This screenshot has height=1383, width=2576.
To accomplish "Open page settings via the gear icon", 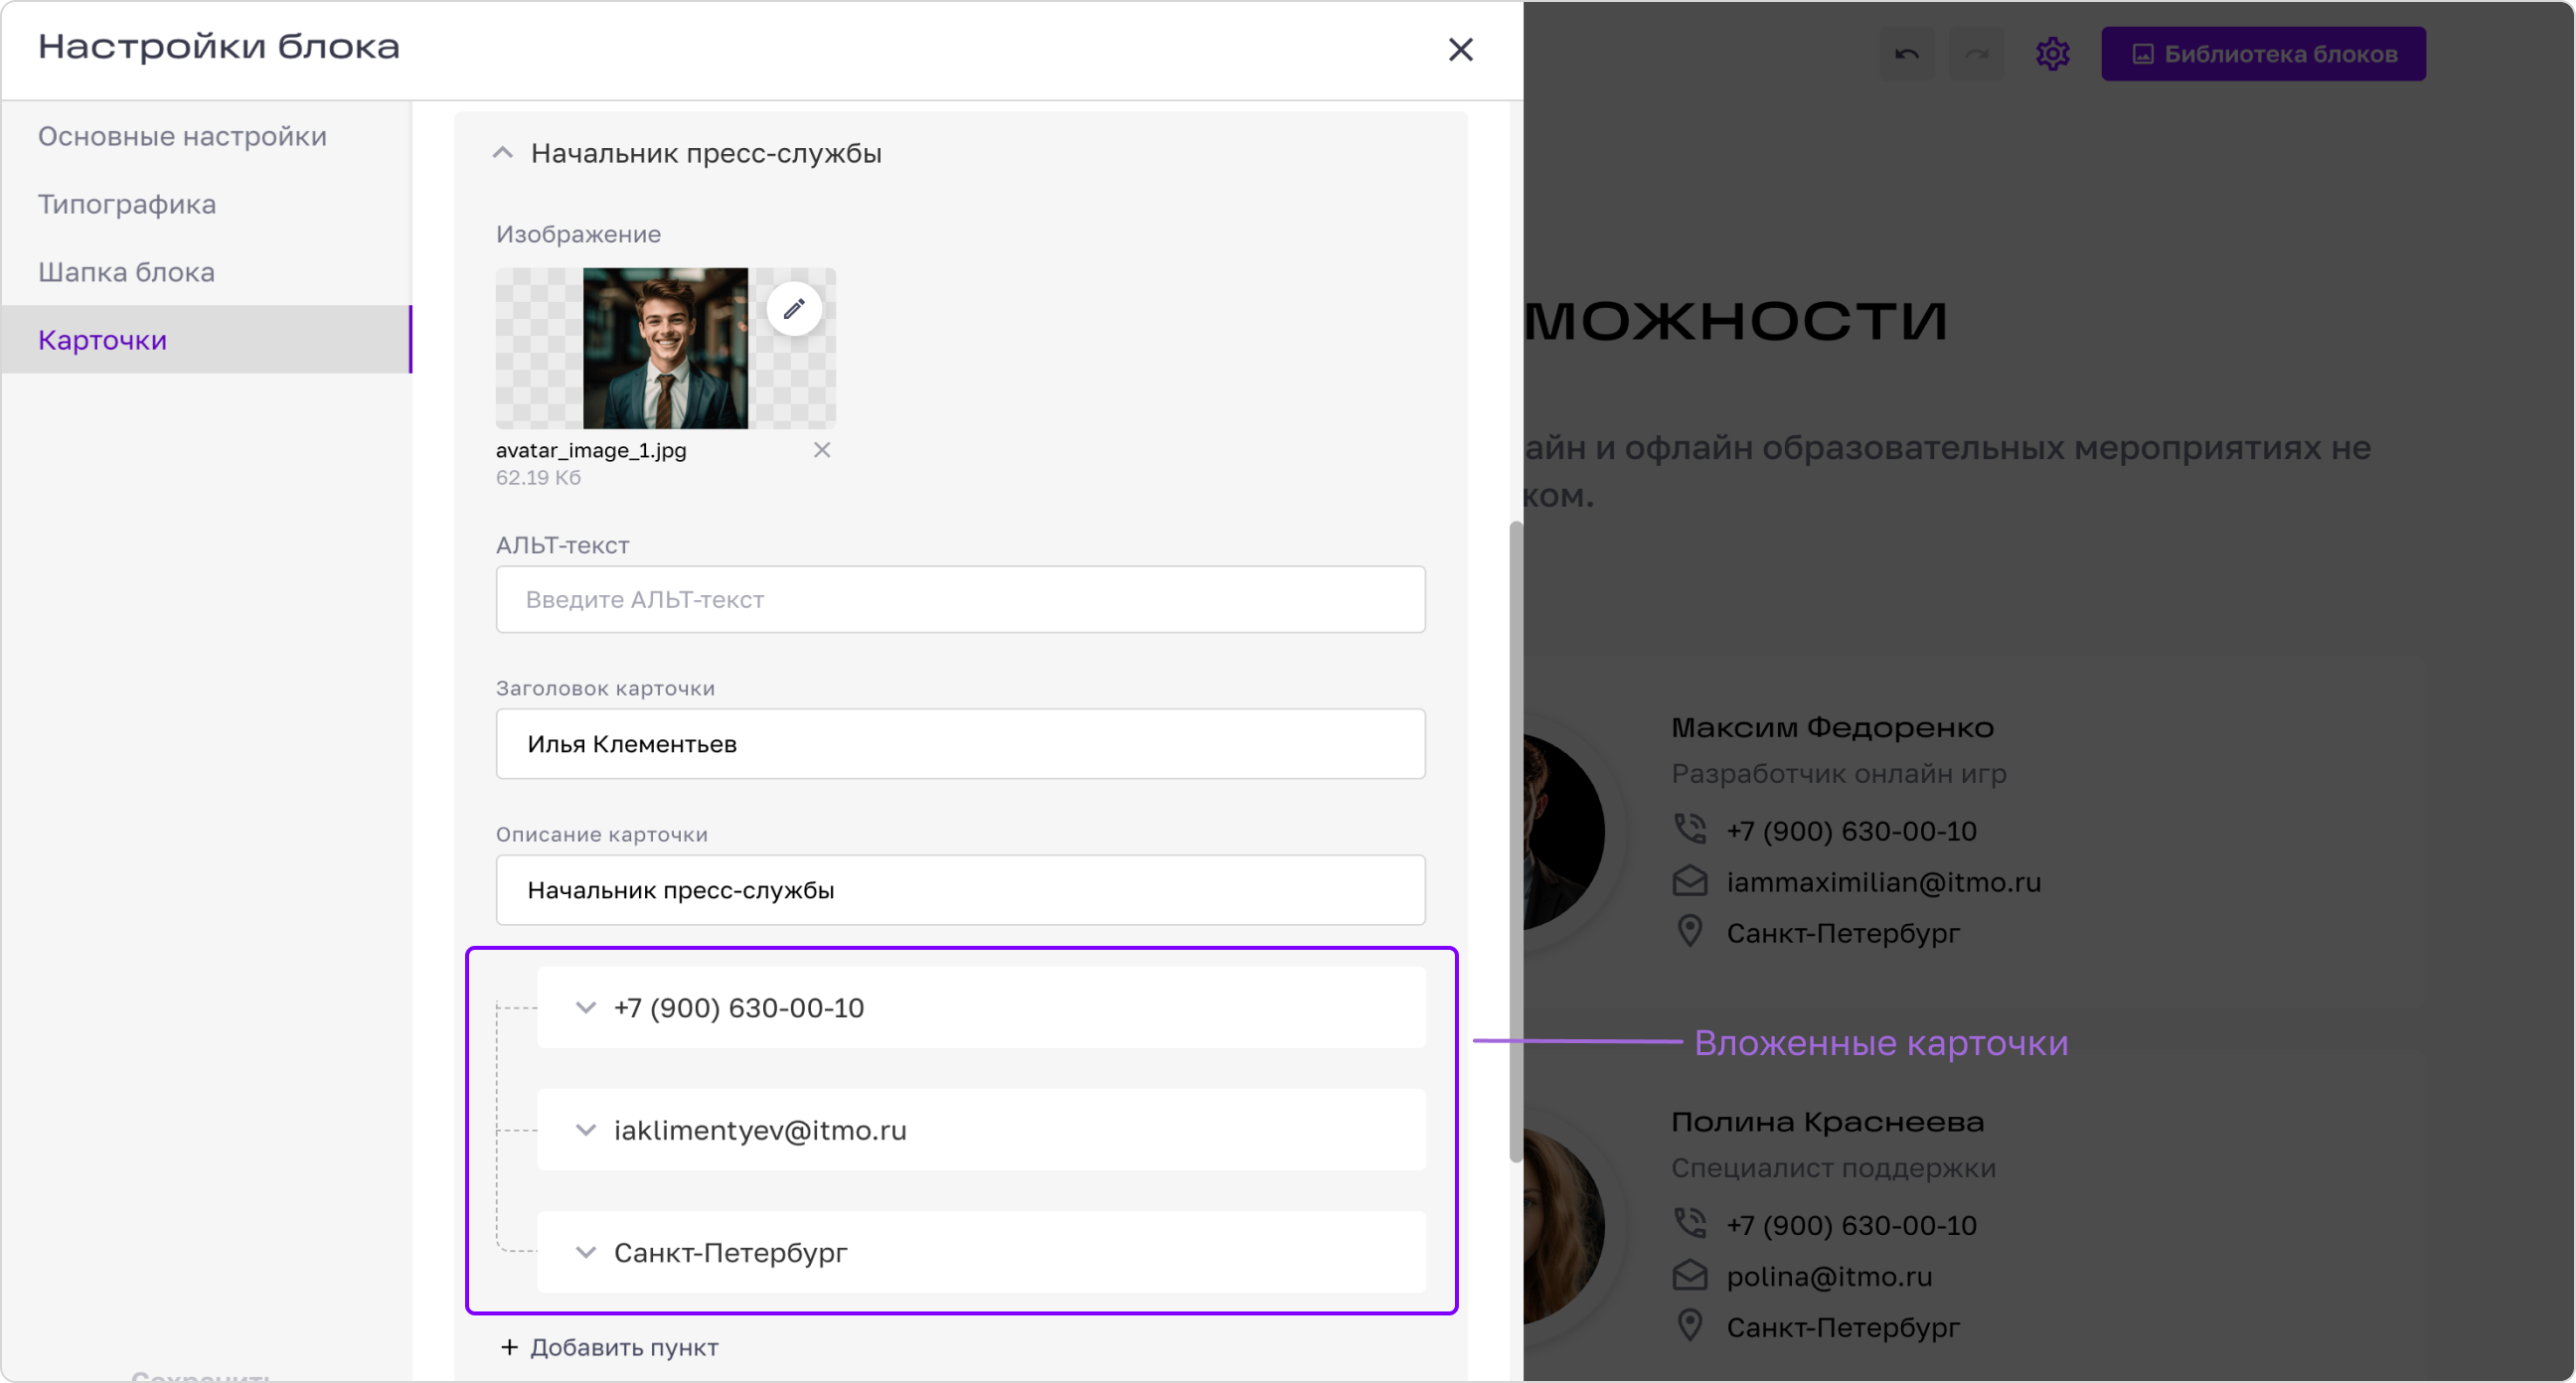I will click(x=2052, y=54).
